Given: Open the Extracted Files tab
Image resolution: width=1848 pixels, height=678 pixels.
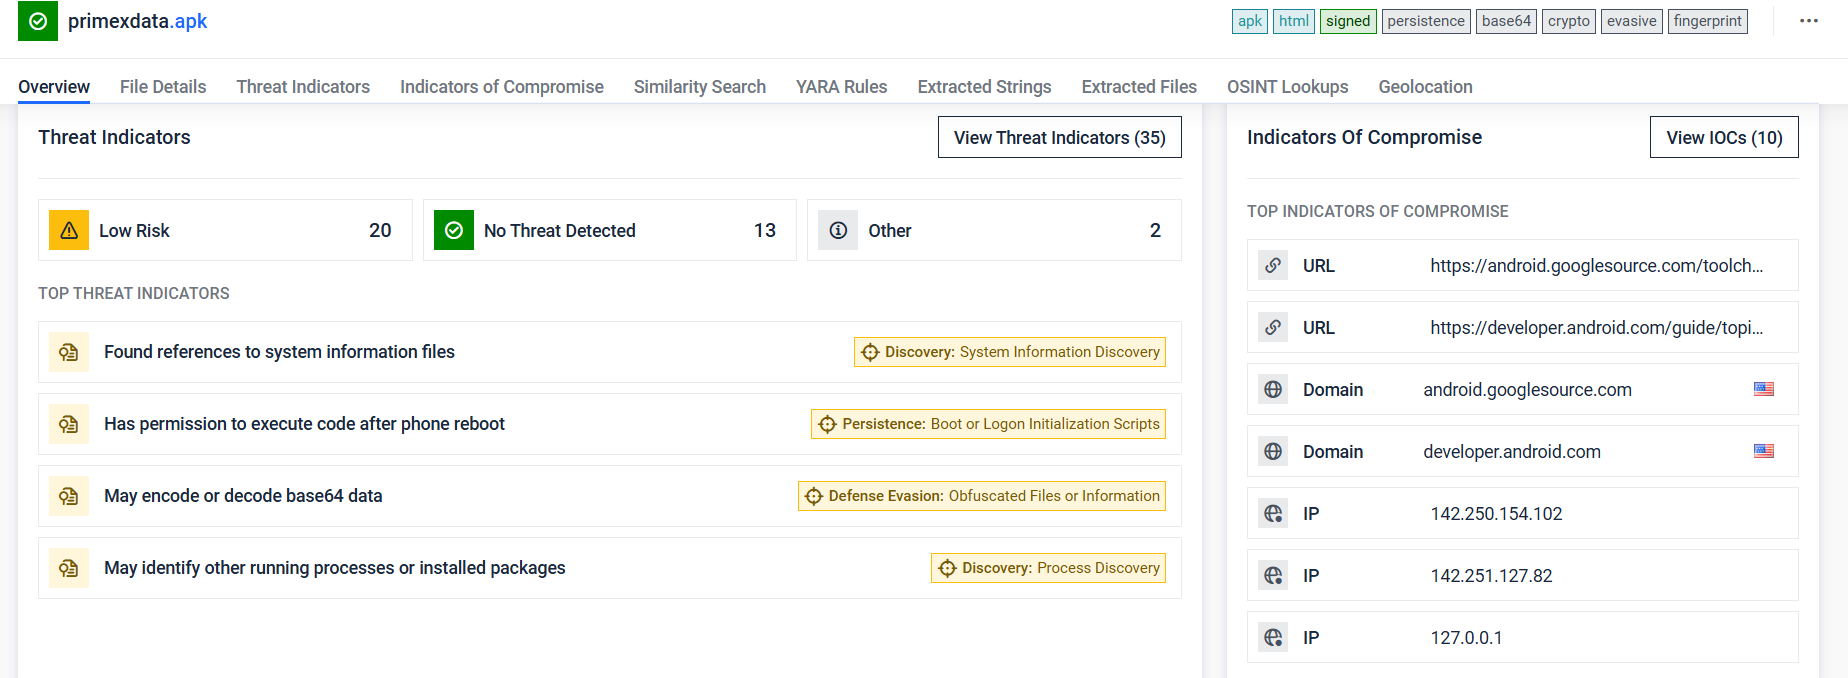Looking at the screenshot, I should click(x=1139, y=87).
